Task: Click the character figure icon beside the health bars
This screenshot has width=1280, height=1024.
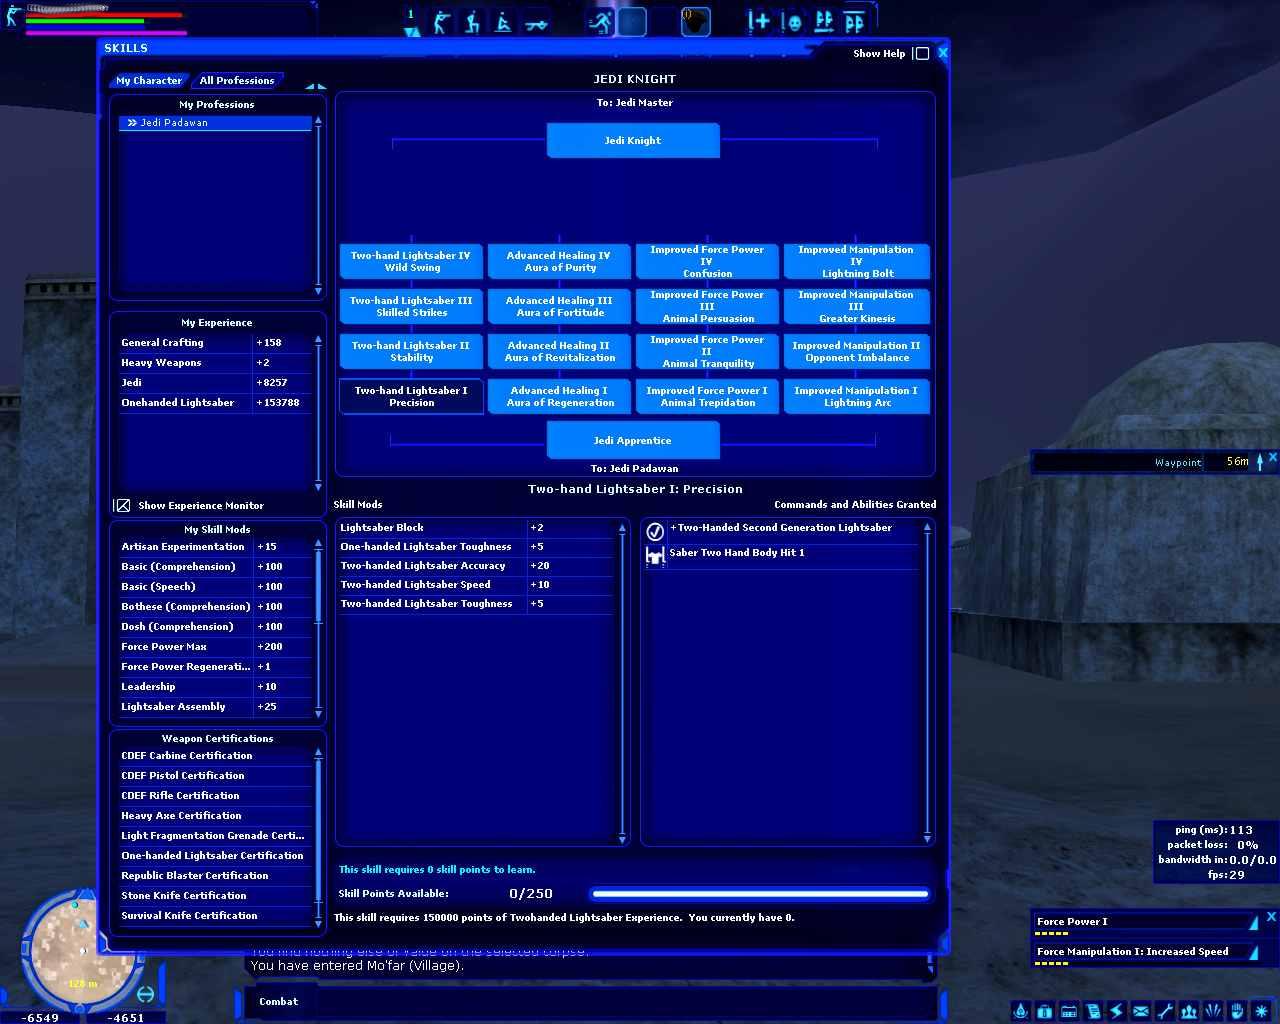Action: coord(13,16)
